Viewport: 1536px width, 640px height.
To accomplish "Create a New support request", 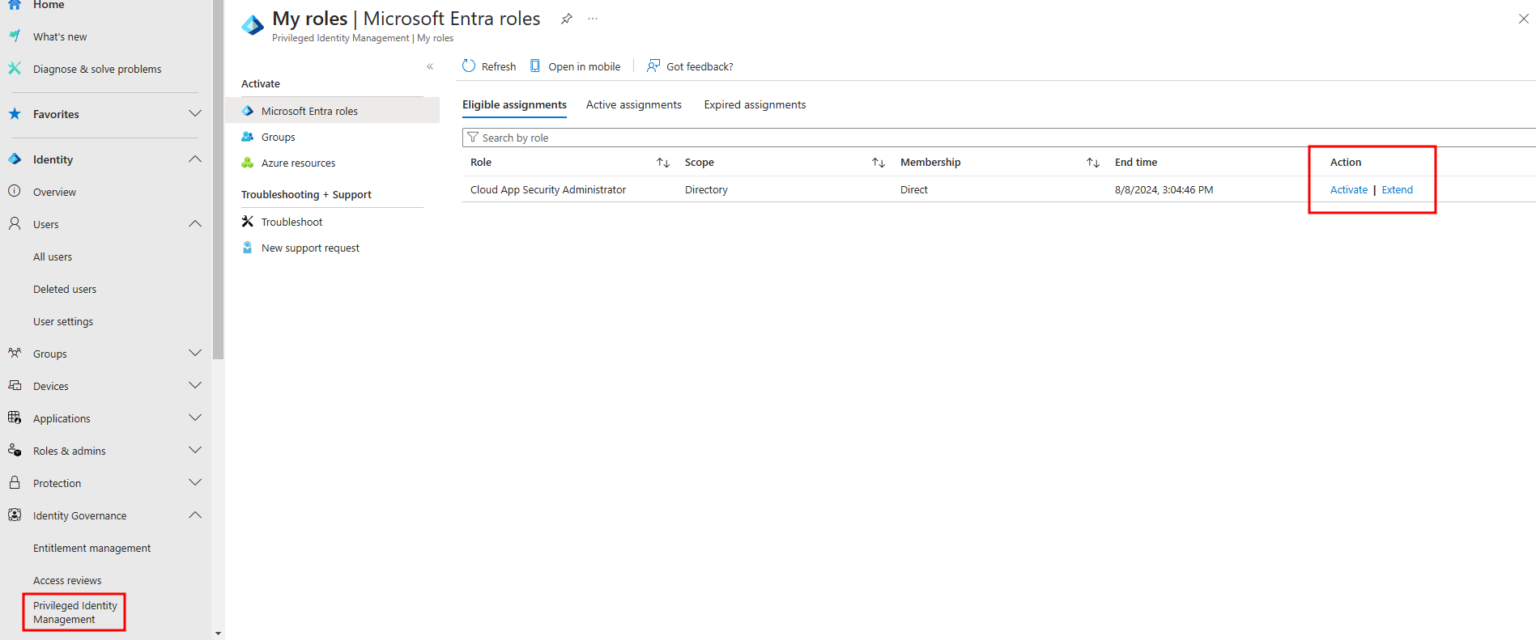I will click(x=307, y=247).
